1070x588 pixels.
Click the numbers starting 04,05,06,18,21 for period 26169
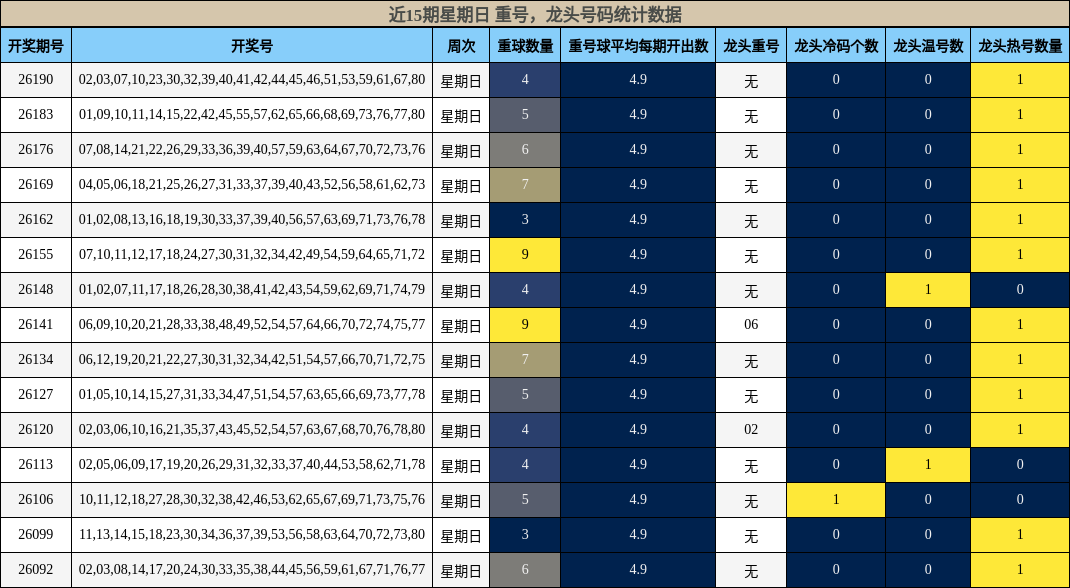pos(252,185)
